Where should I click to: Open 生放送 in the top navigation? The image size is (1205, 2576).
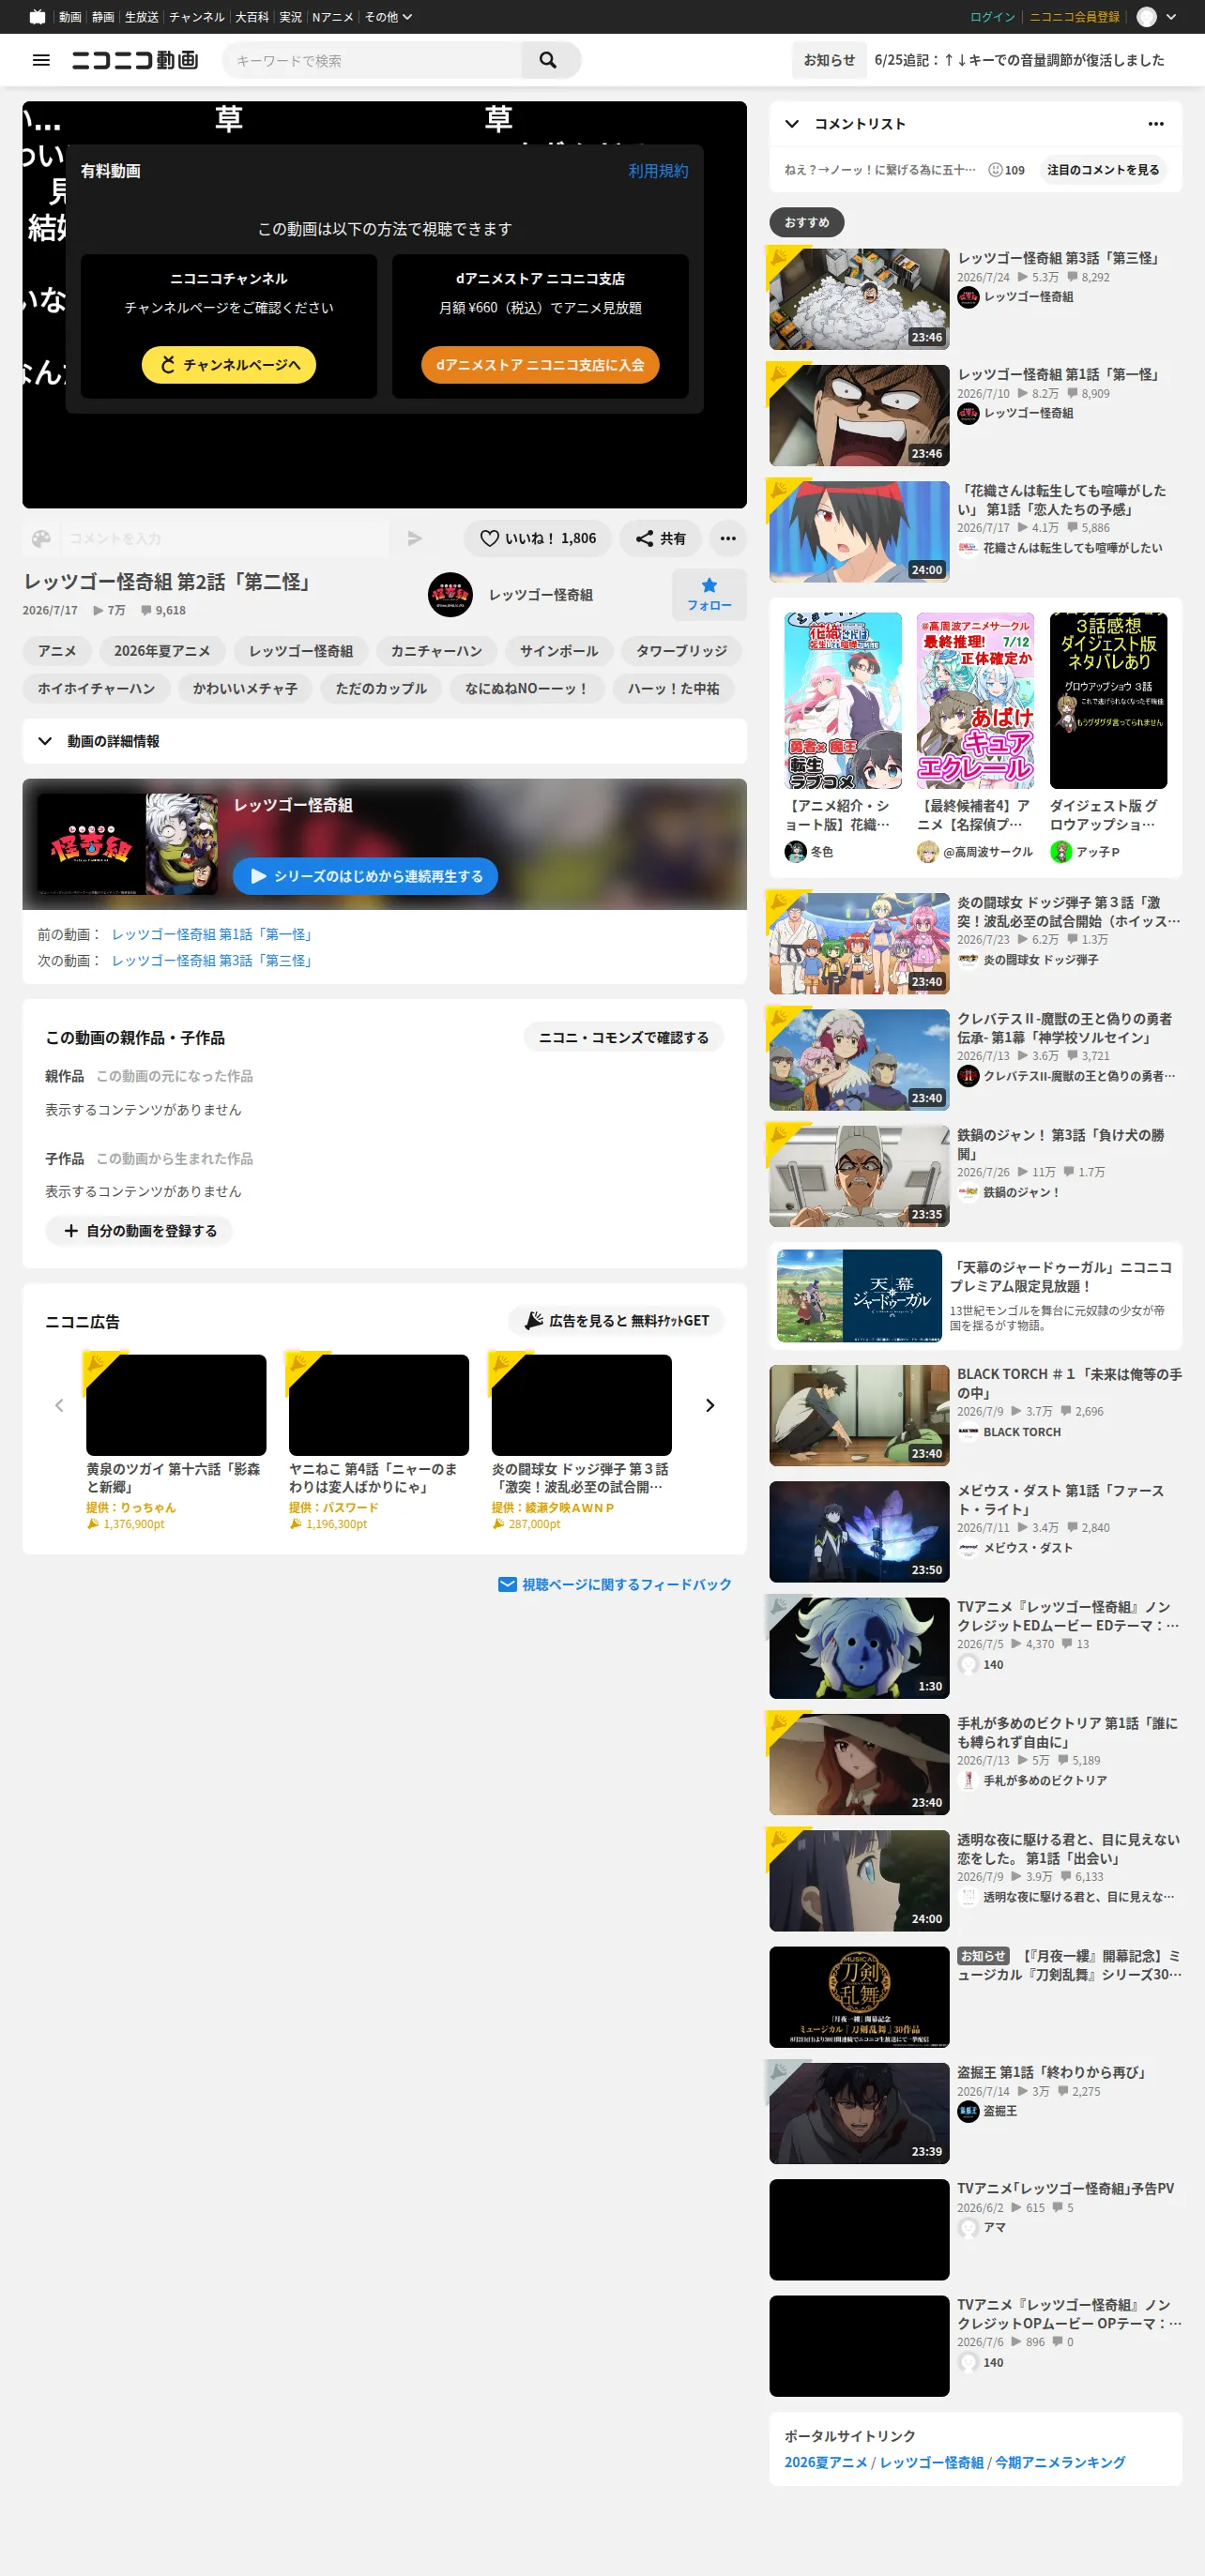point(141,17)
